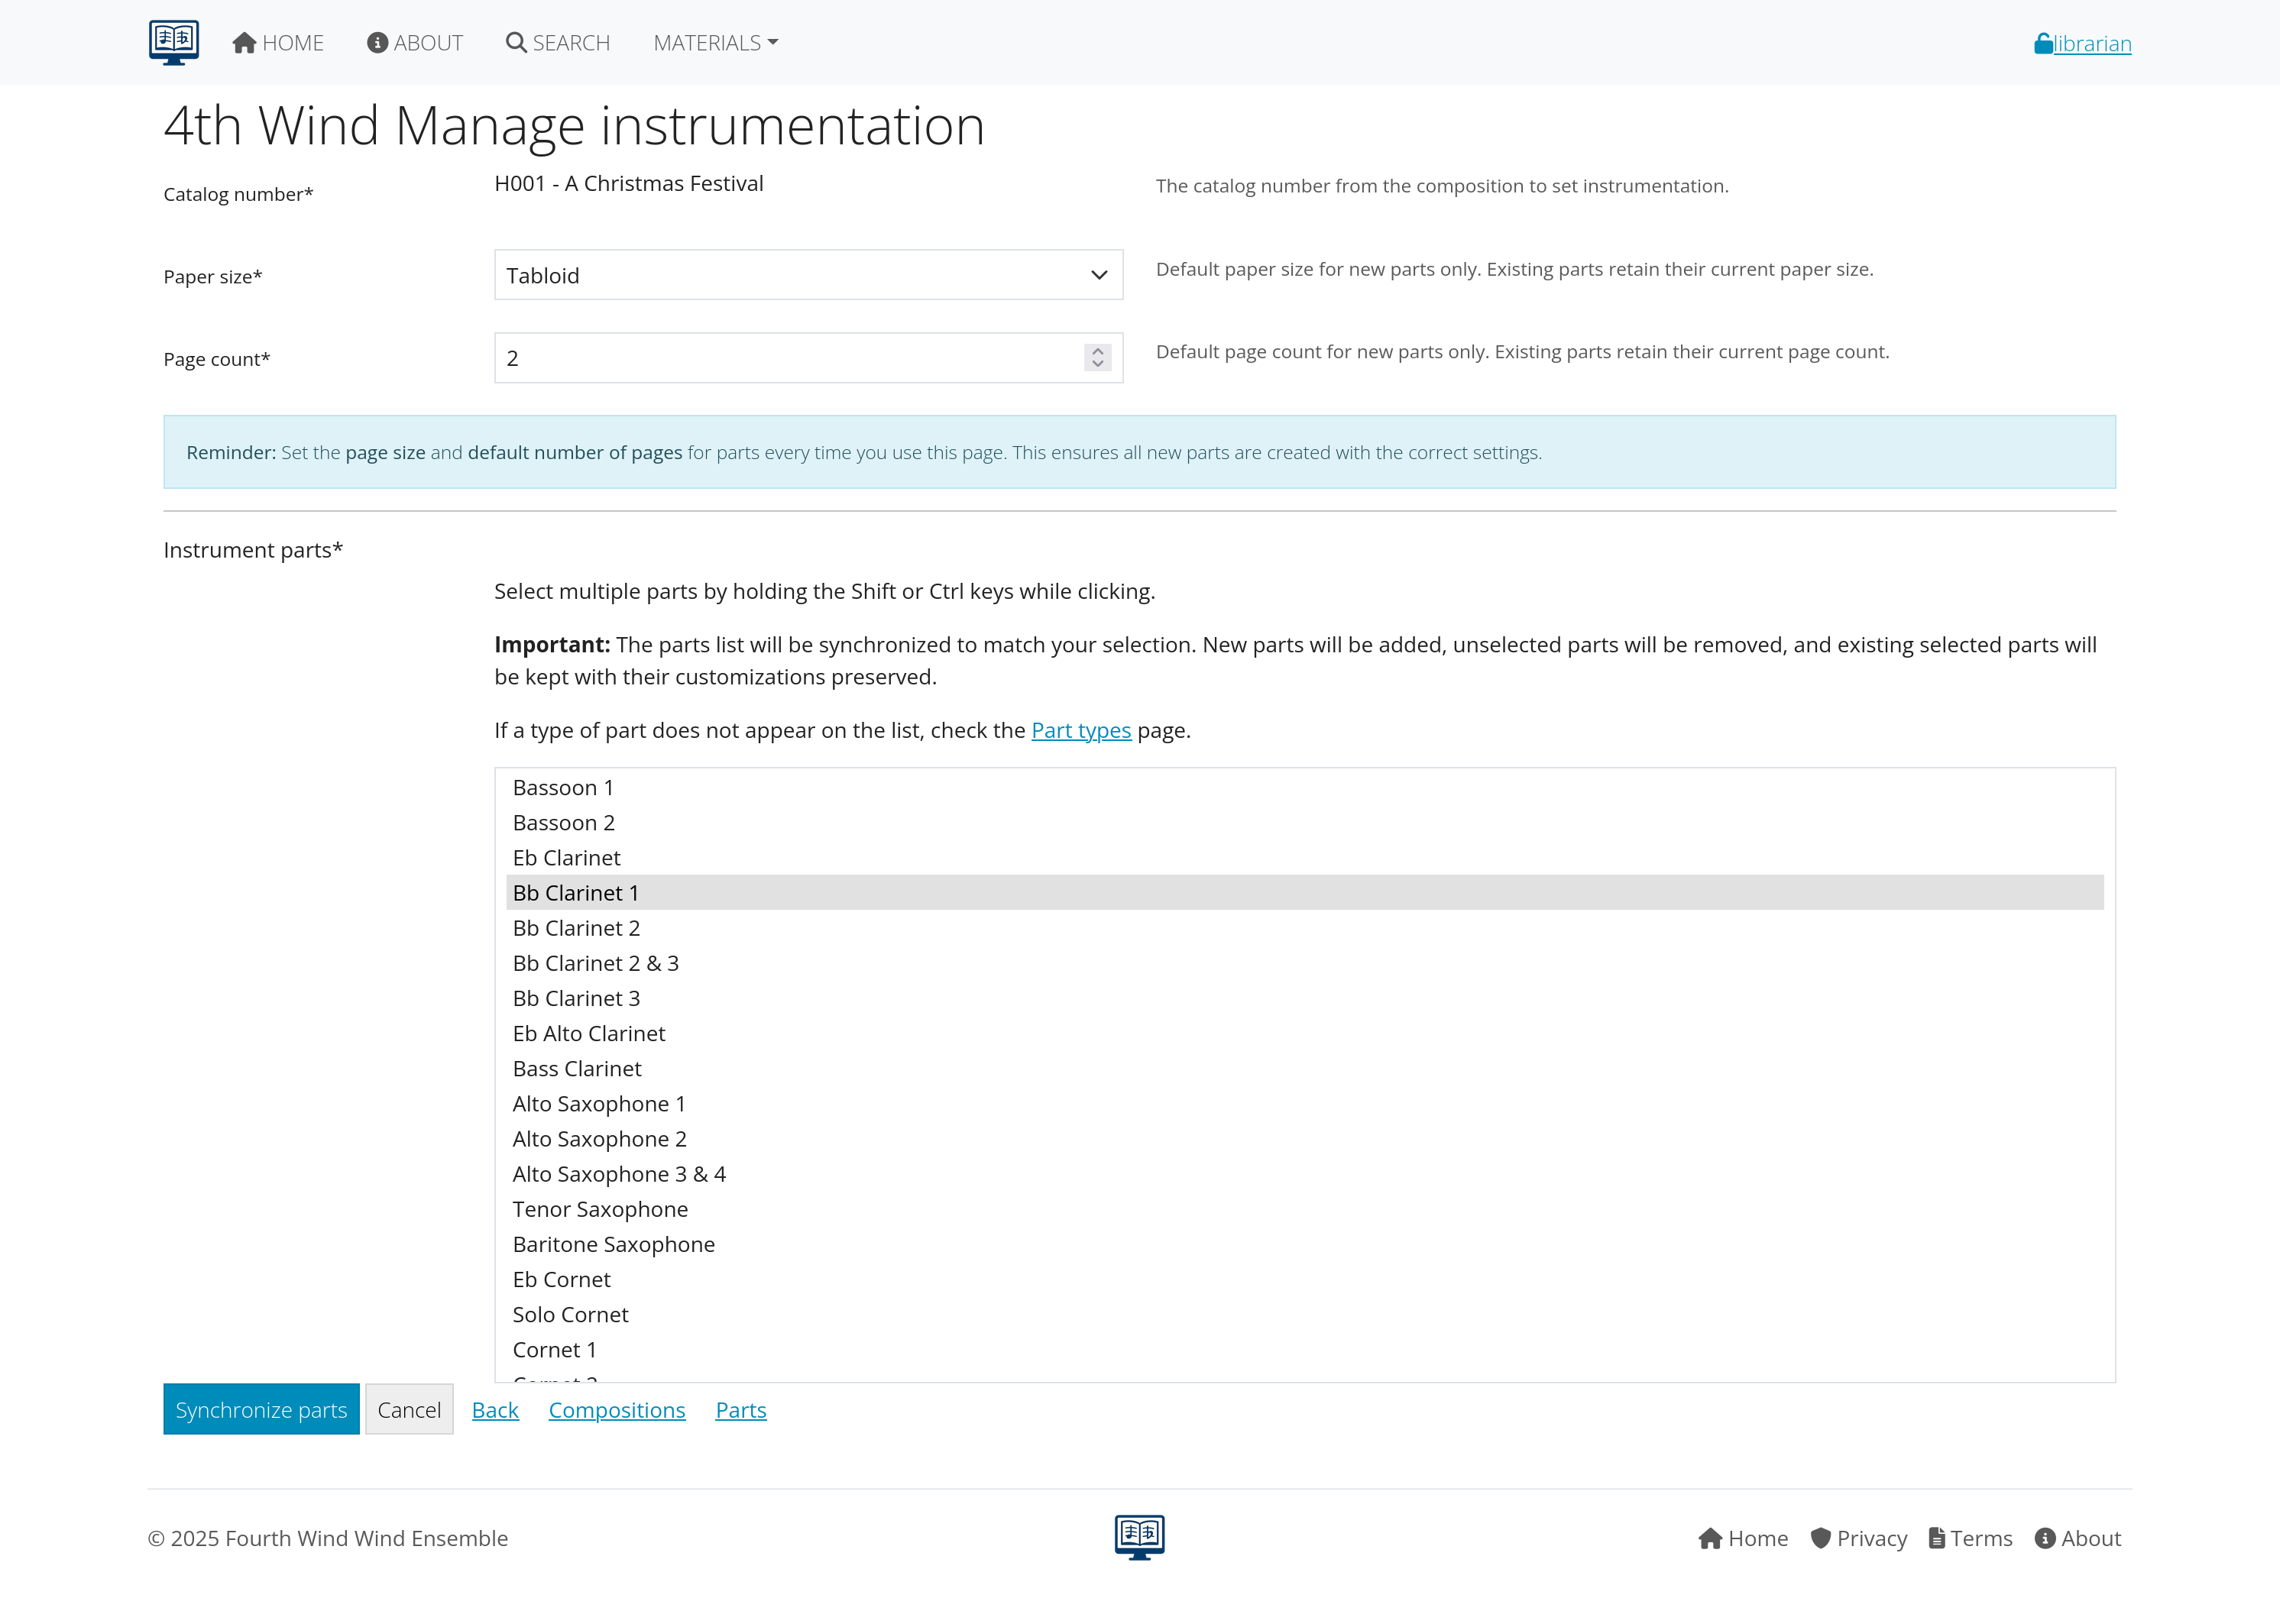Click the info icon next to ABOUT

click(378, 42)
